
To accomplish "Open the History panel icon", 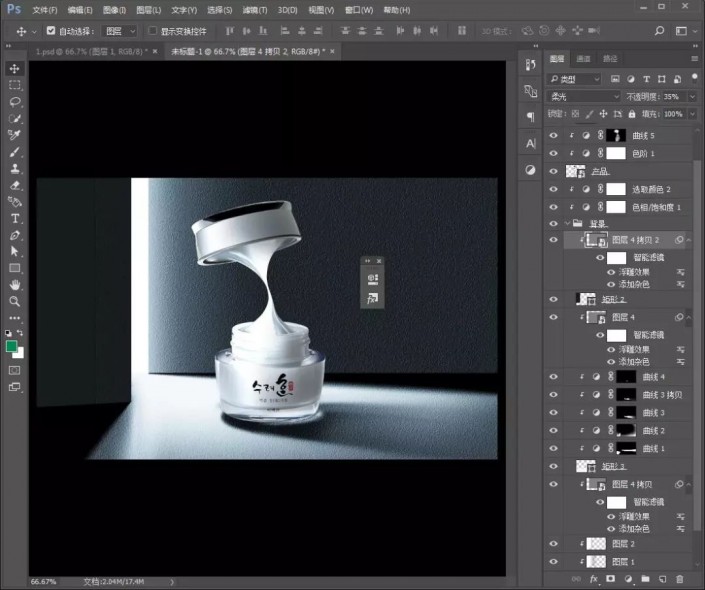I will (x=531, y=65).
